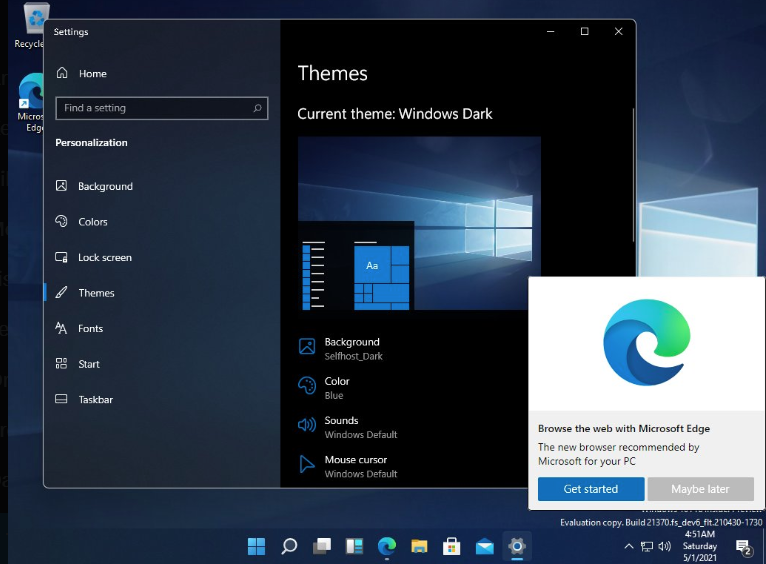Viewport: 766px width, 564px height.
Task: Click the Find a setting search box
Action: point(155,108)
